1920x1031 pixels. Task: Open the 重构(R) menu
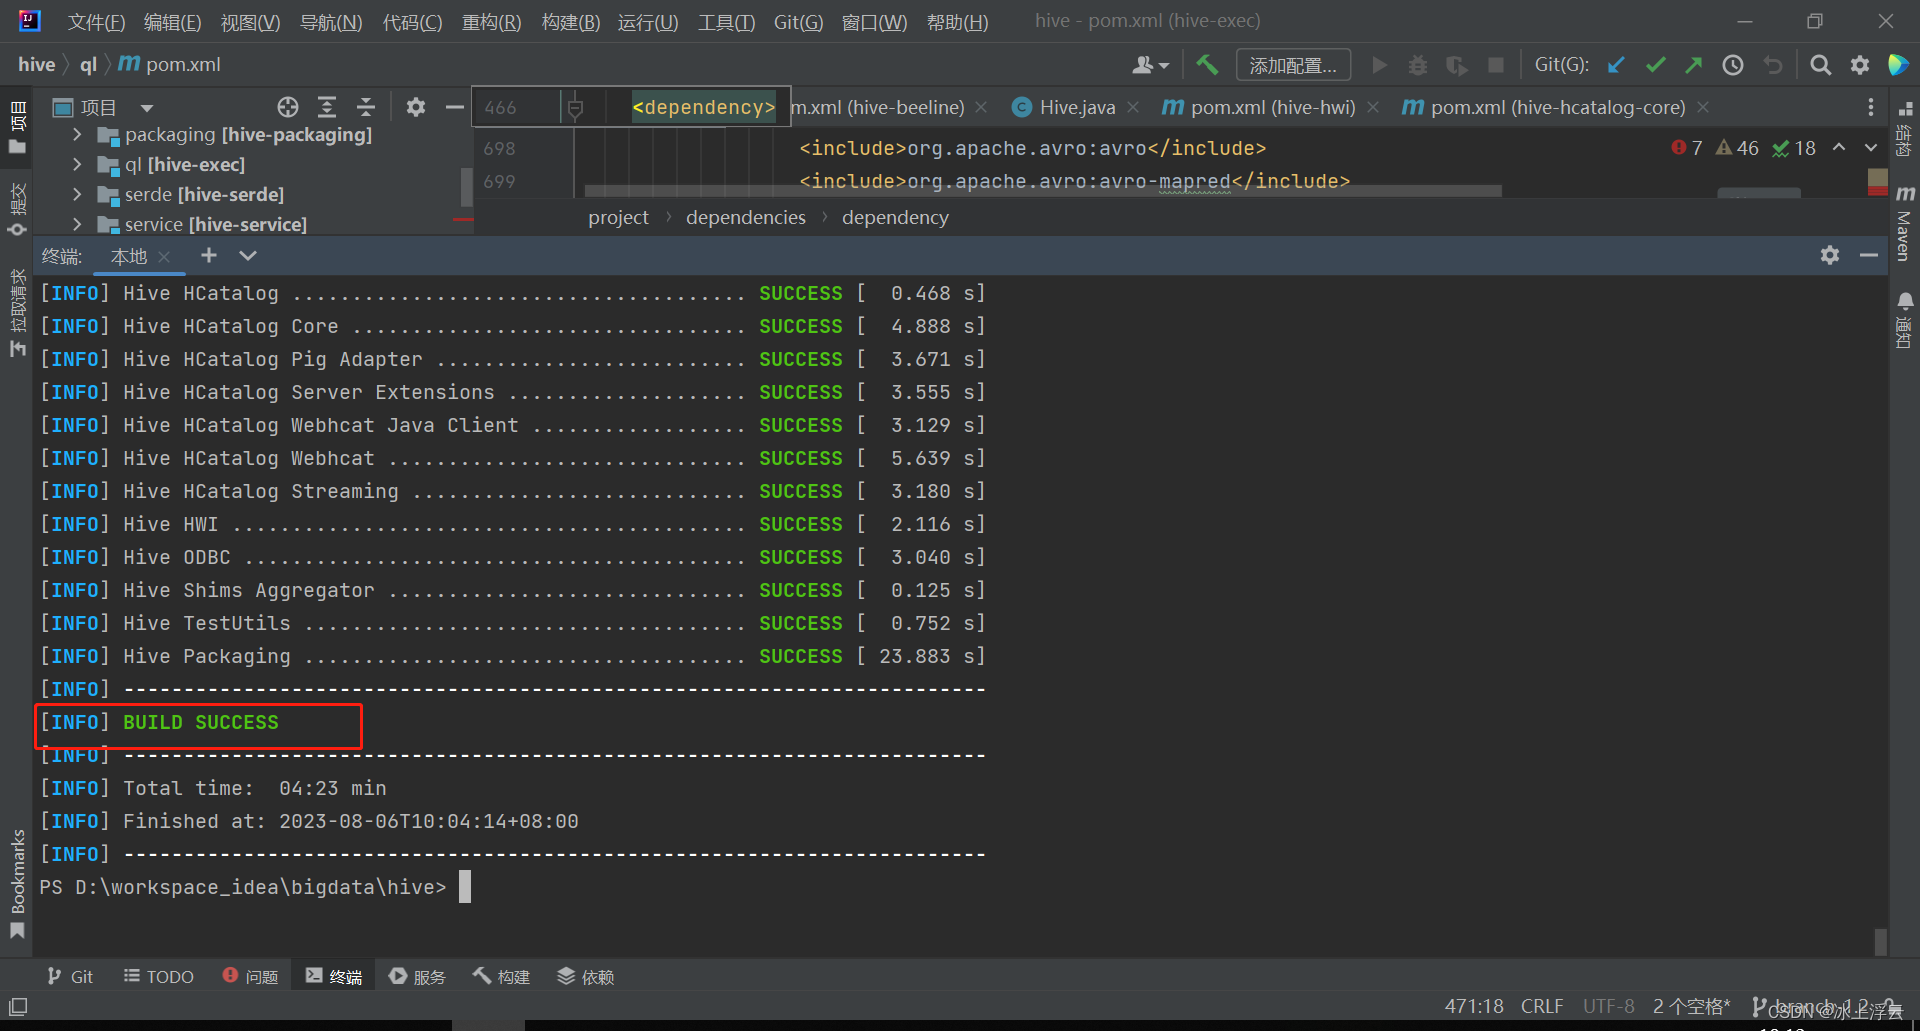tap(491, 22)
